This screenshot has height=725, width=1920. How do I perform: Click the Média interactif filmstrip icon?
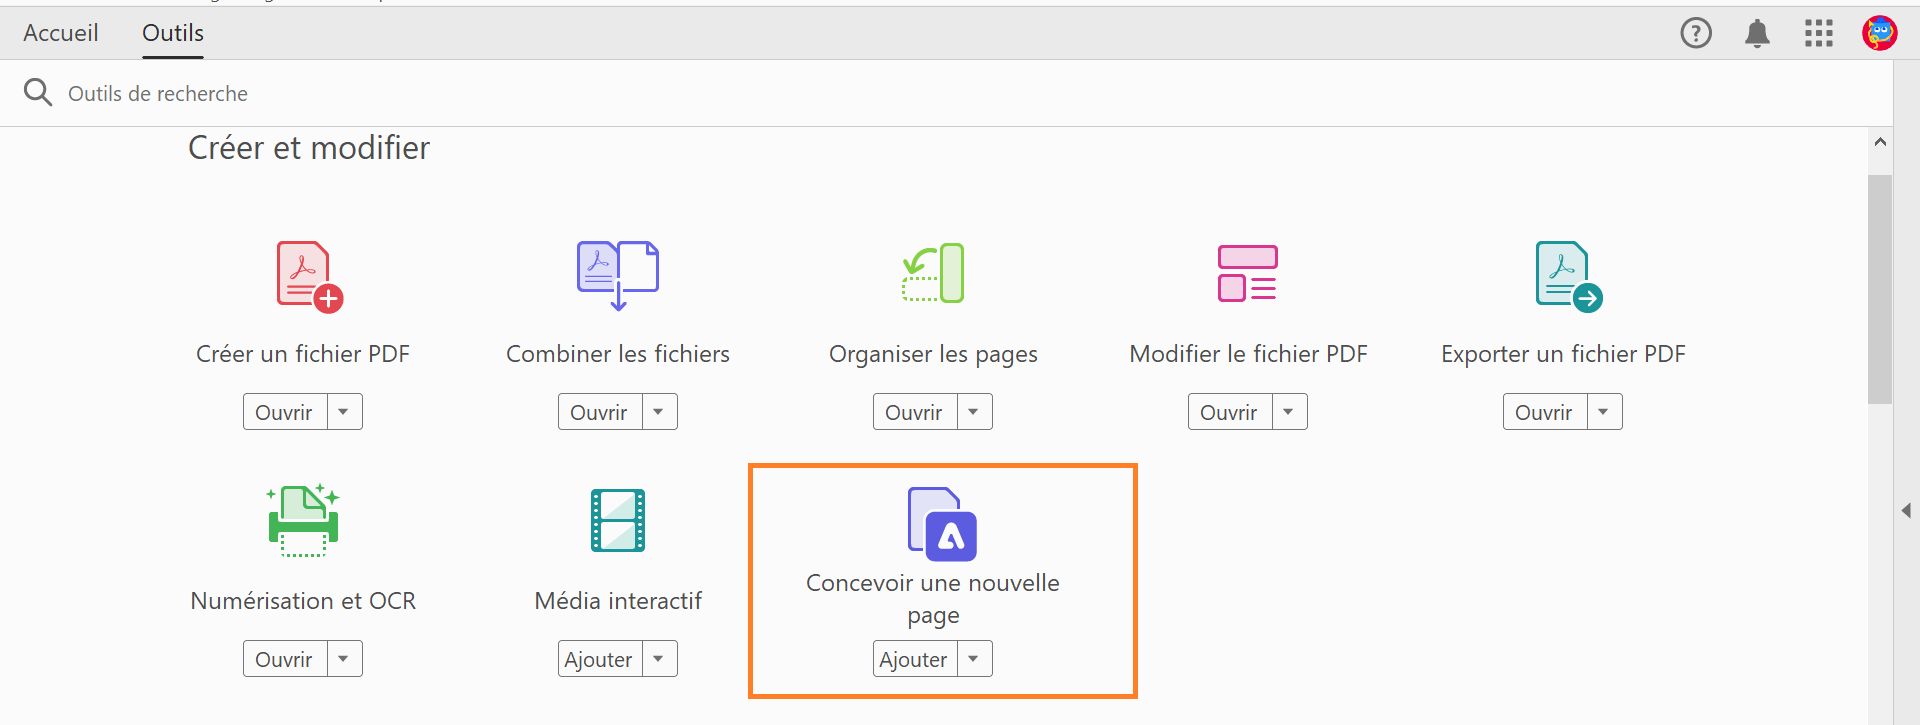click(x=617, y=519)
